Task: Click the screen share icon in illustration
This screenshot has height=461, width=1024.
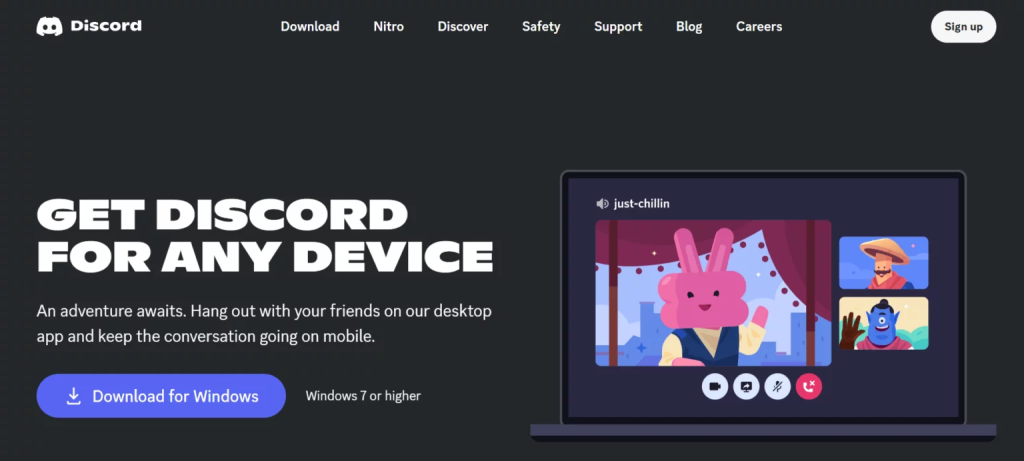Action: point(746,387)
